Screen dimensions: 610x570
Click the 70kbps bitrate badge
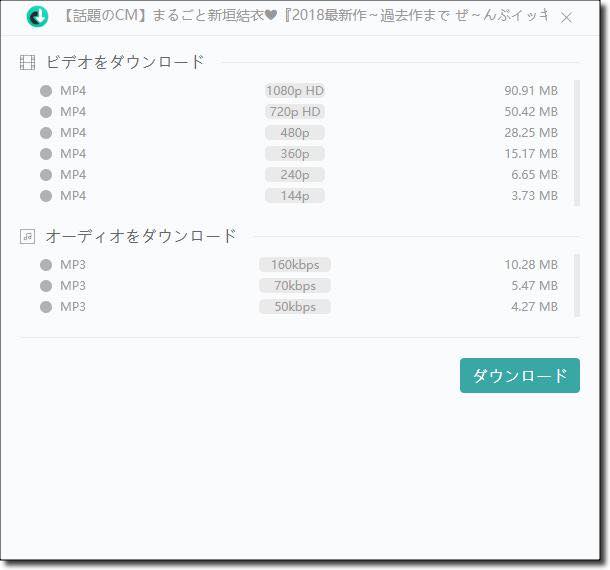[295, 286]
